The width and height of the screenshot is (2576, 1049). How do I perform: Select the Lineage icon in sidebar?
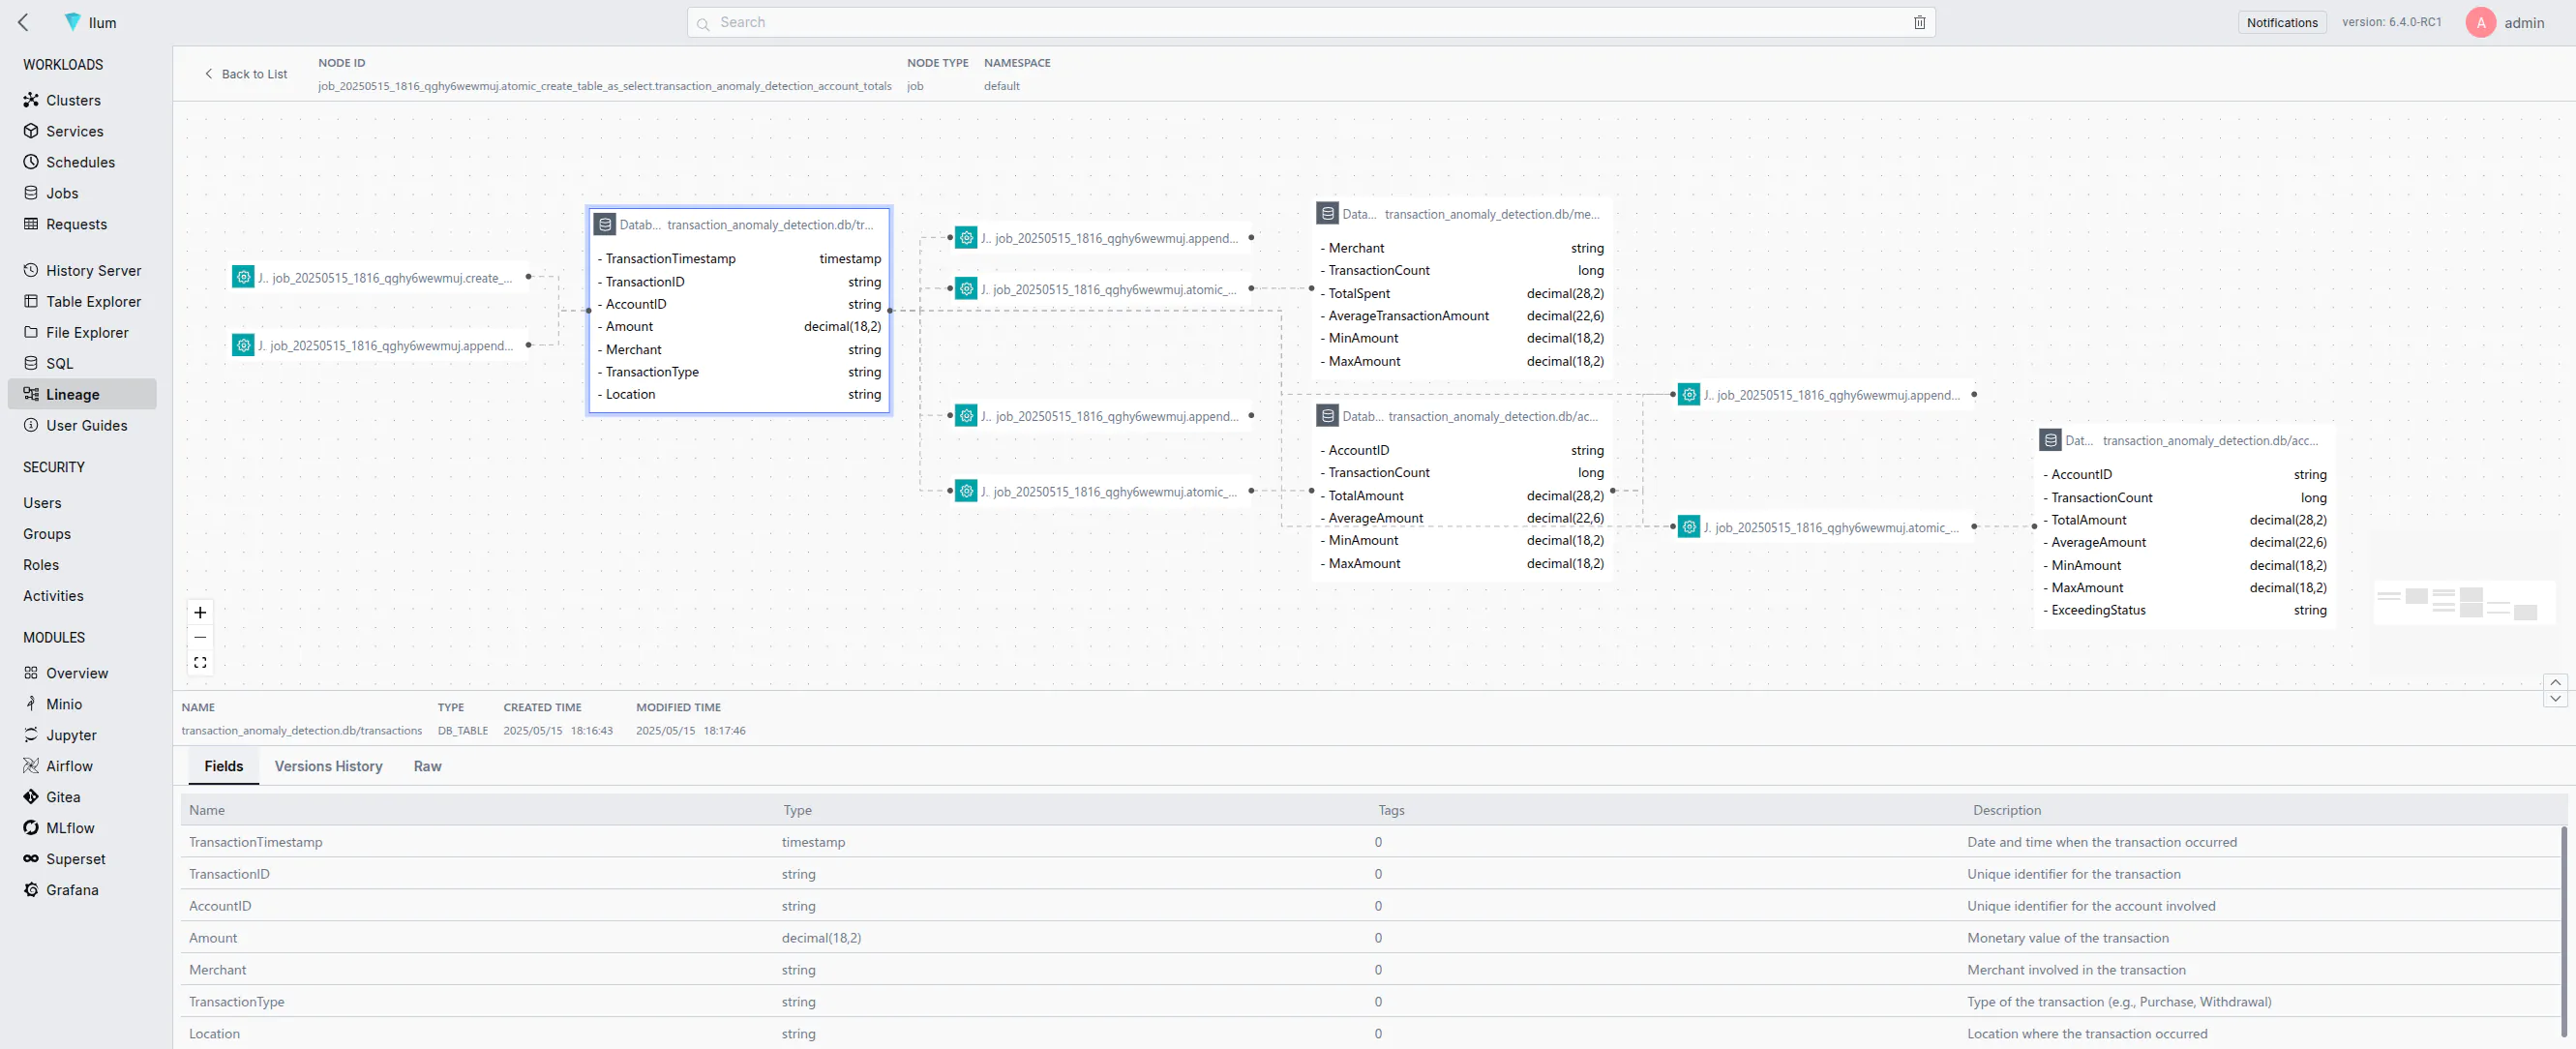pos(31,394)
